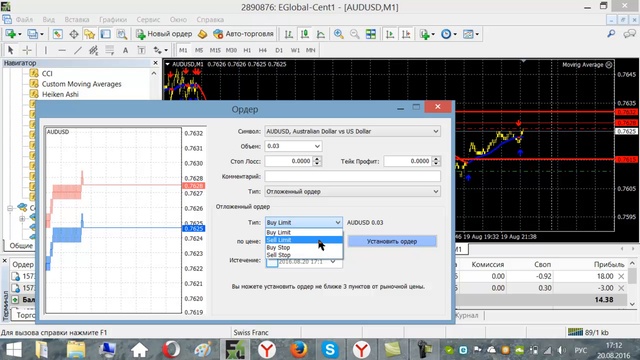640x360 pixels.
Task: Click the tile windows grid icon
Action: (371, 34)
